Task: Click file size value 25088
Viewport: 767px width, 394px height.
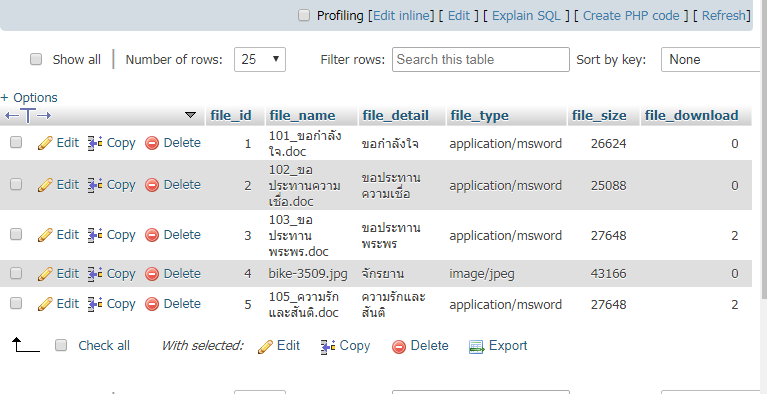Action: pos(609,186)
